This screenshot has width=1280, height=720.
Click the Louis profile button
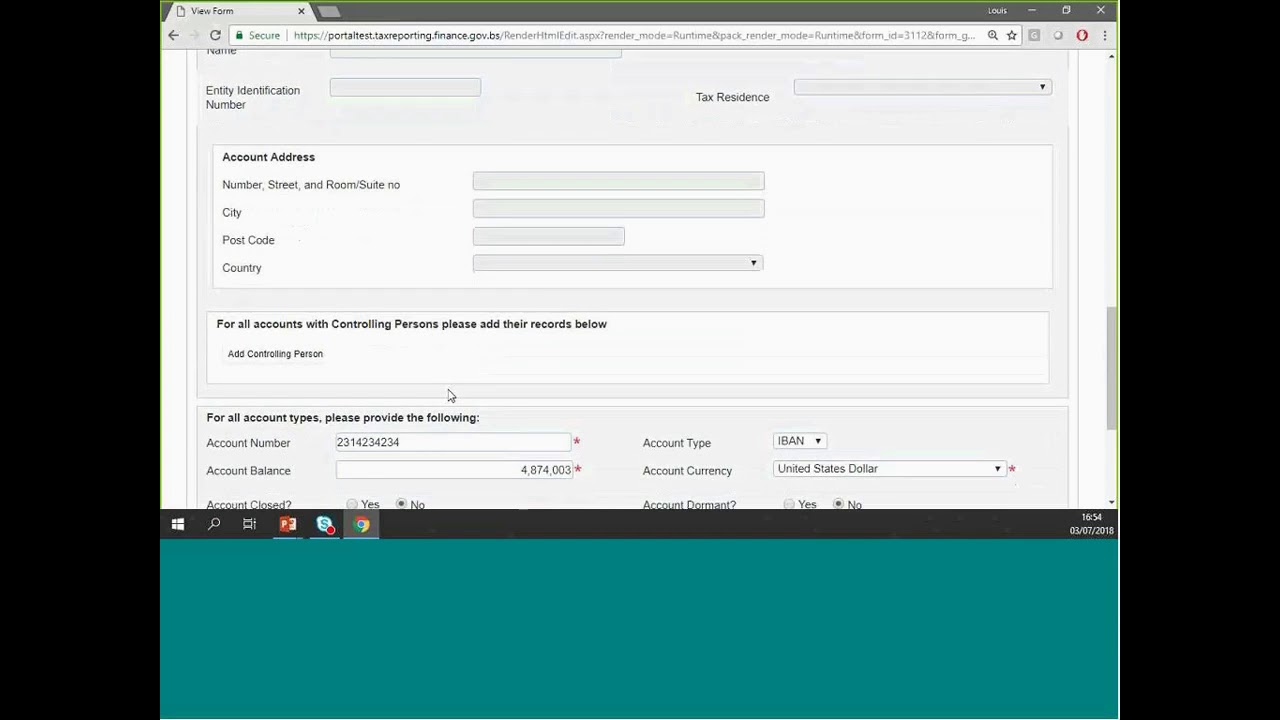pos(997,11)
